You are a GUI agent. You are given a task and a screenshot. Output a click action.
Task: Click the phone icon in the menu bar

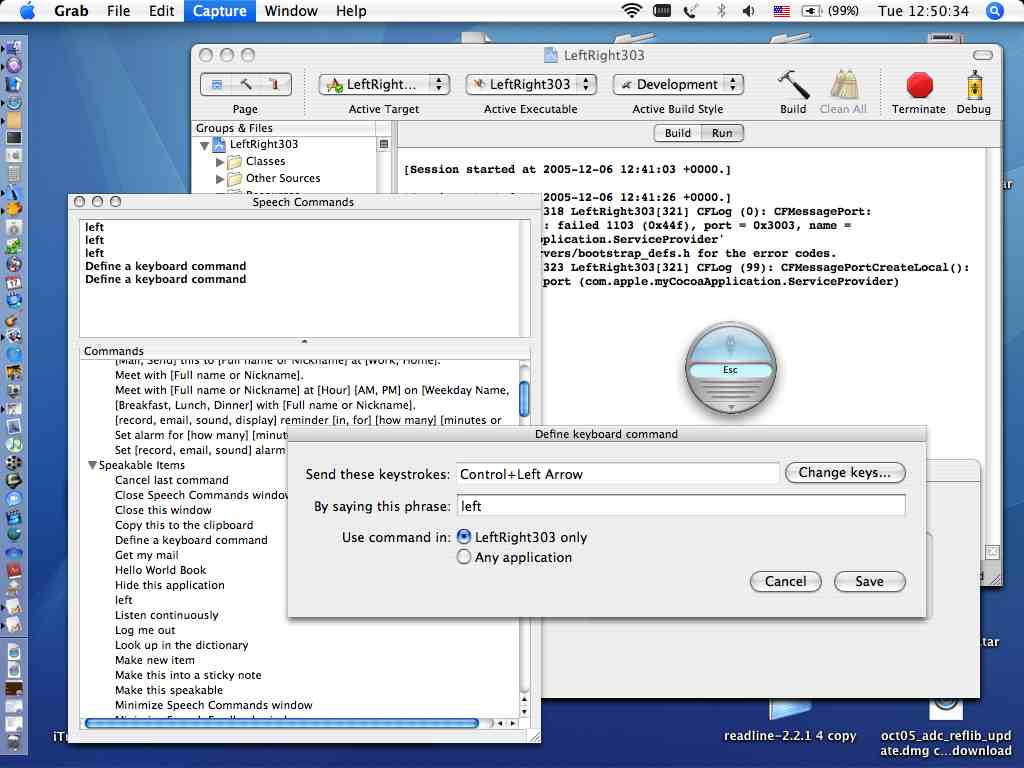(690, 10)
